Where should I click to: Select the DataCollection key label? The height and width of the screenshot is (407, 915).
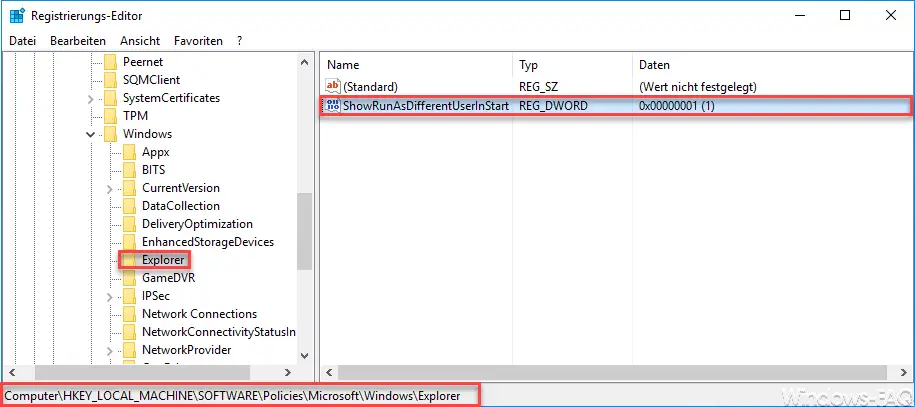tap(181, 206)
